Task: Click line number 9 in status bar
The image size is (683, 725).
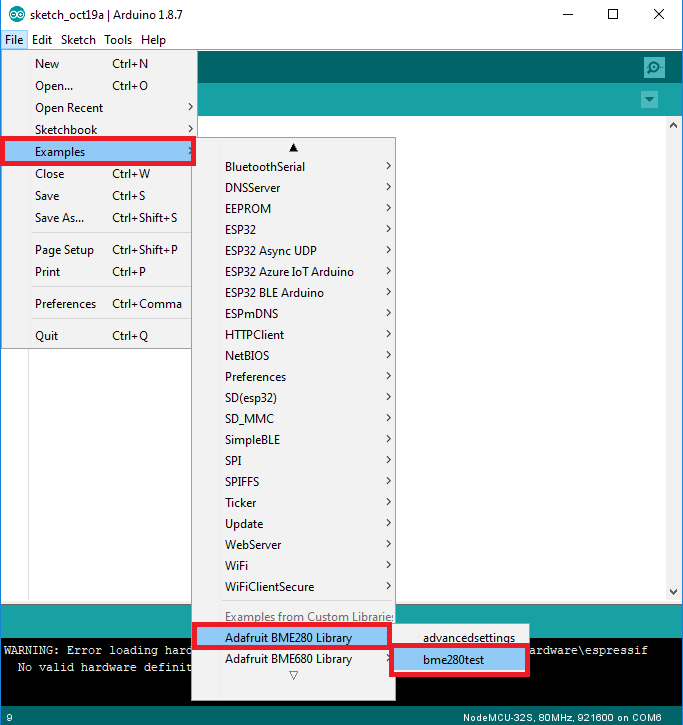Action: pyautogui.click(x=10, y=718)
